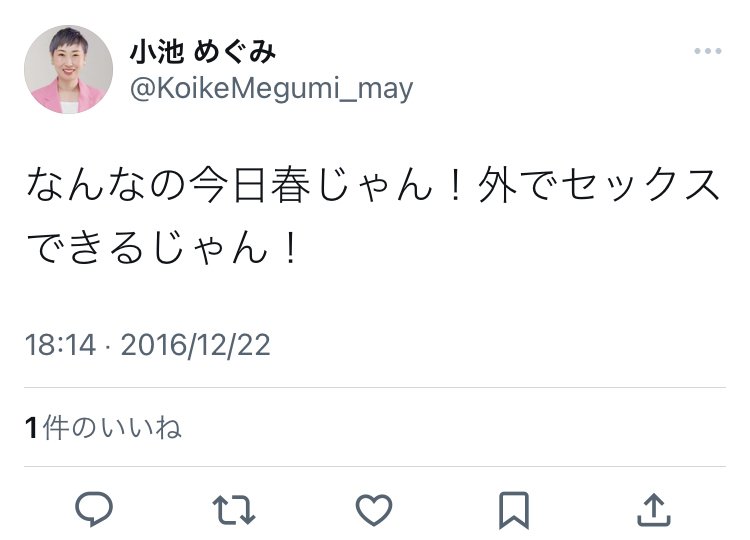Open the profile avatar photo
Screen dimensions: 750x540
click(68, 69)
